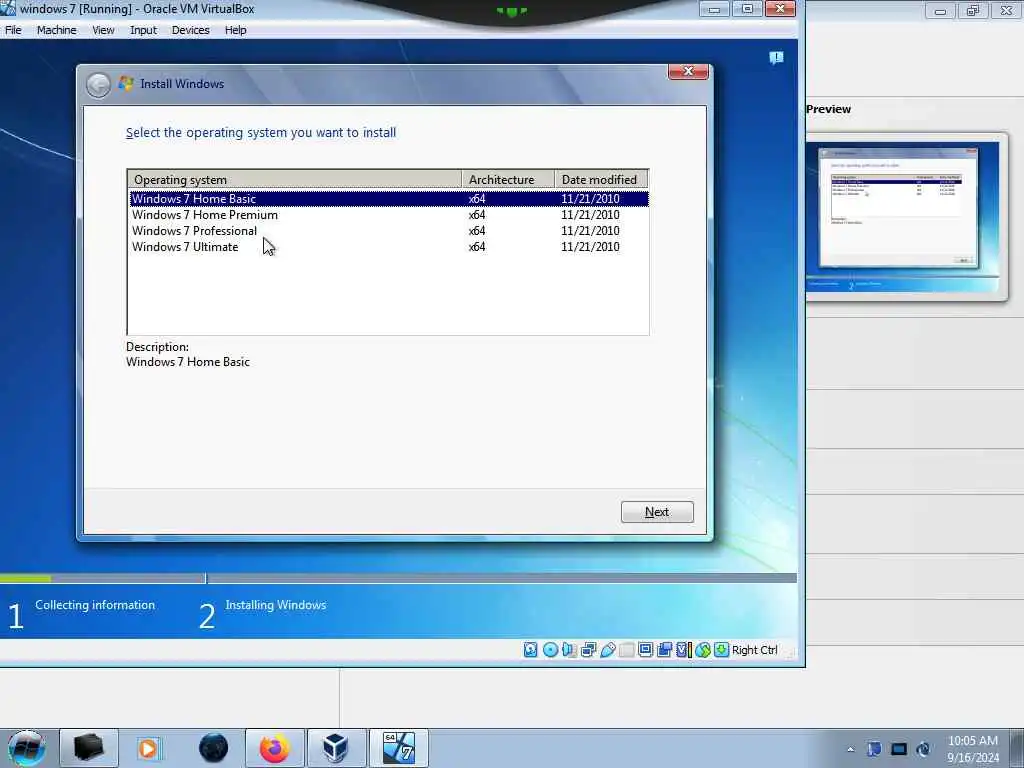The width and height of the screenshot is (1024, 768).
Task: Open the Input menu
Action: click(143, 30)
